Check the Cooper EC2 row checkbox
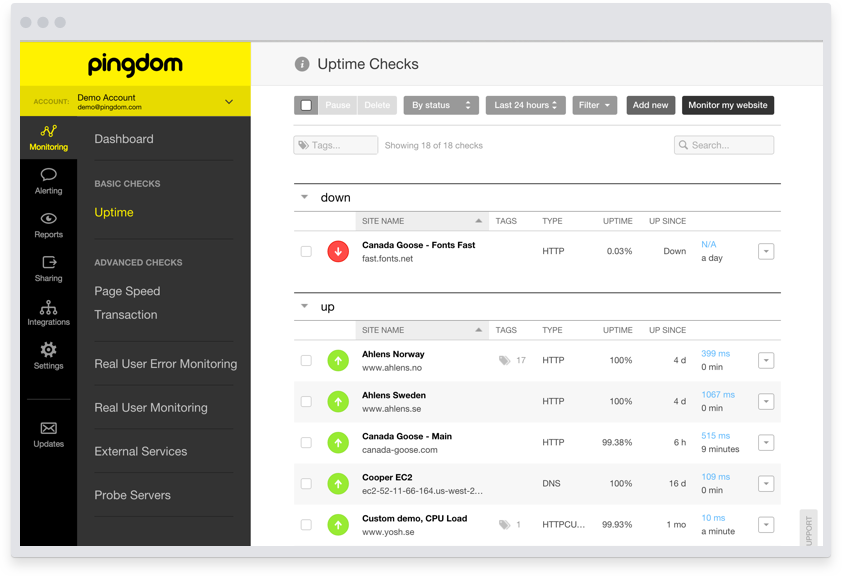842x576 pixels. [x=306, y=484]
